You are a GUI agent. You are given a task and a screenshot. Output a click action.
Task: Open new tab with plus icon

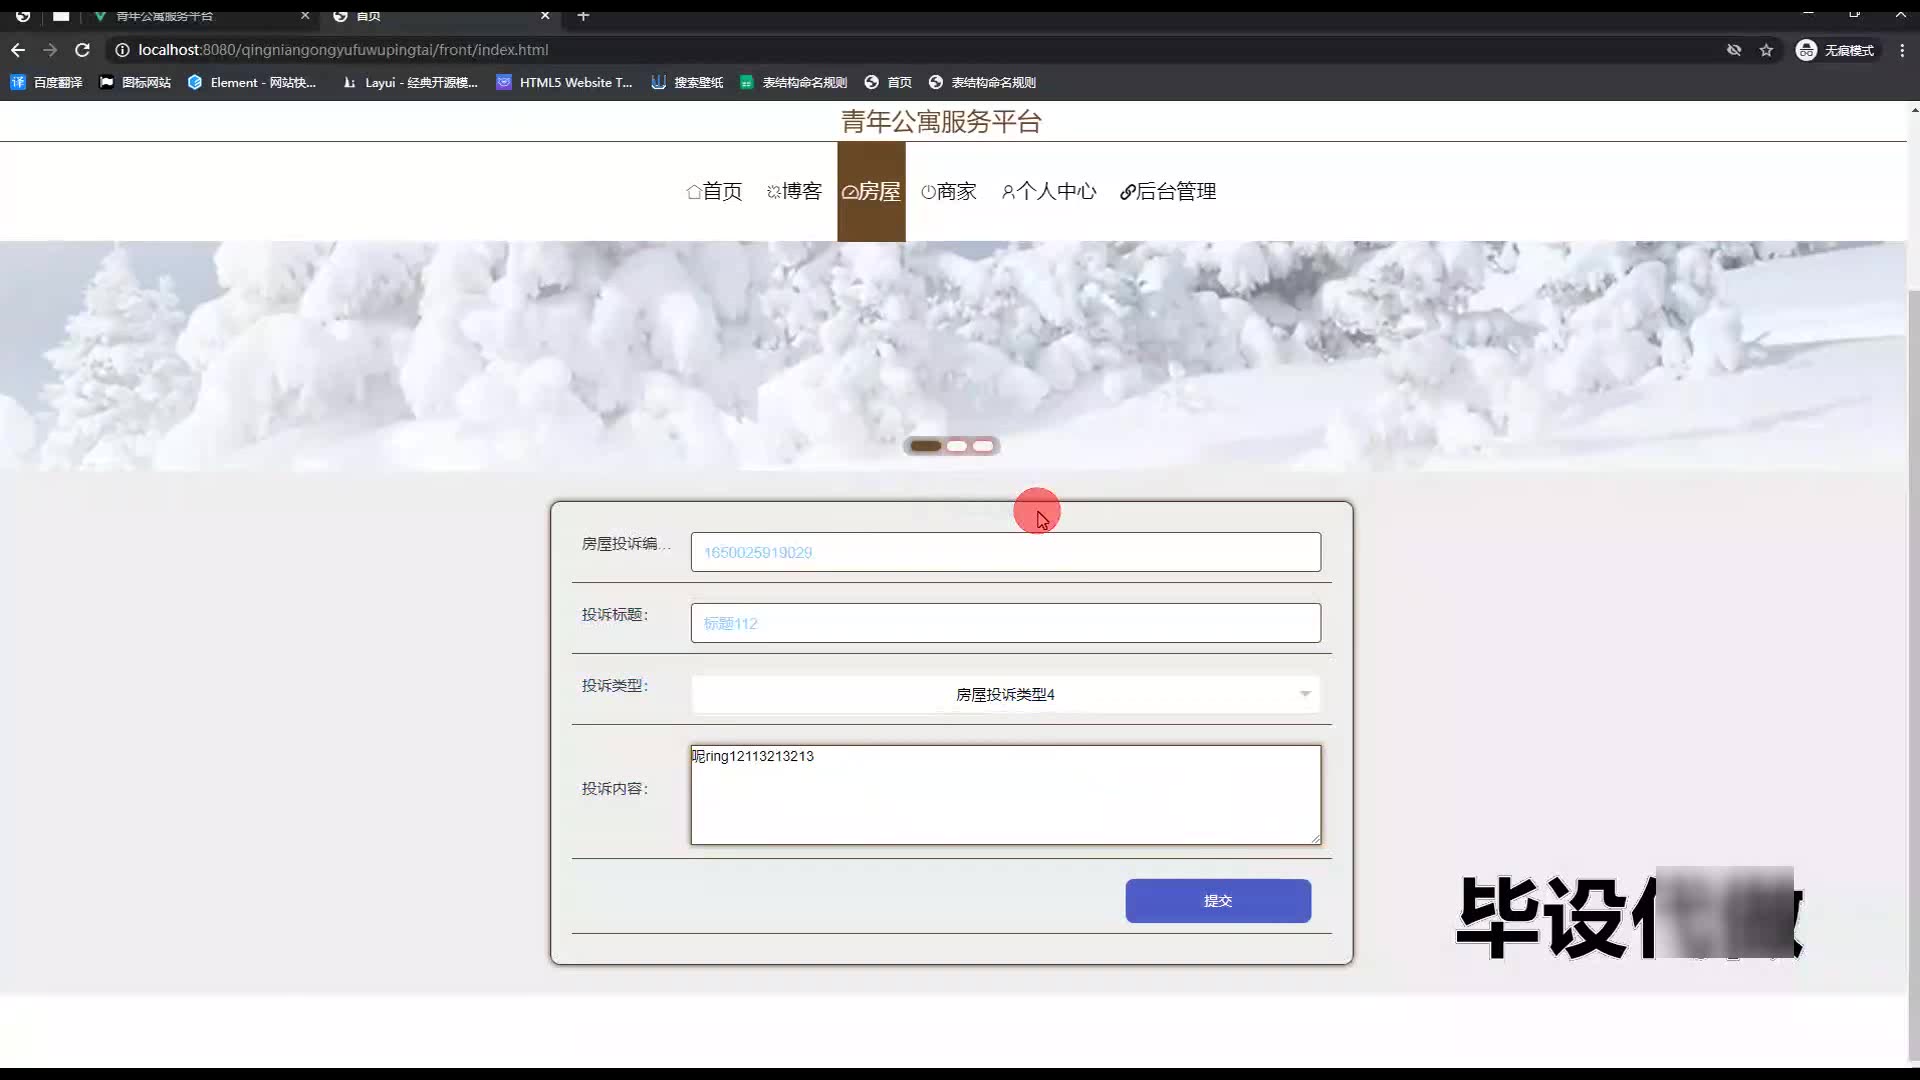583,15
